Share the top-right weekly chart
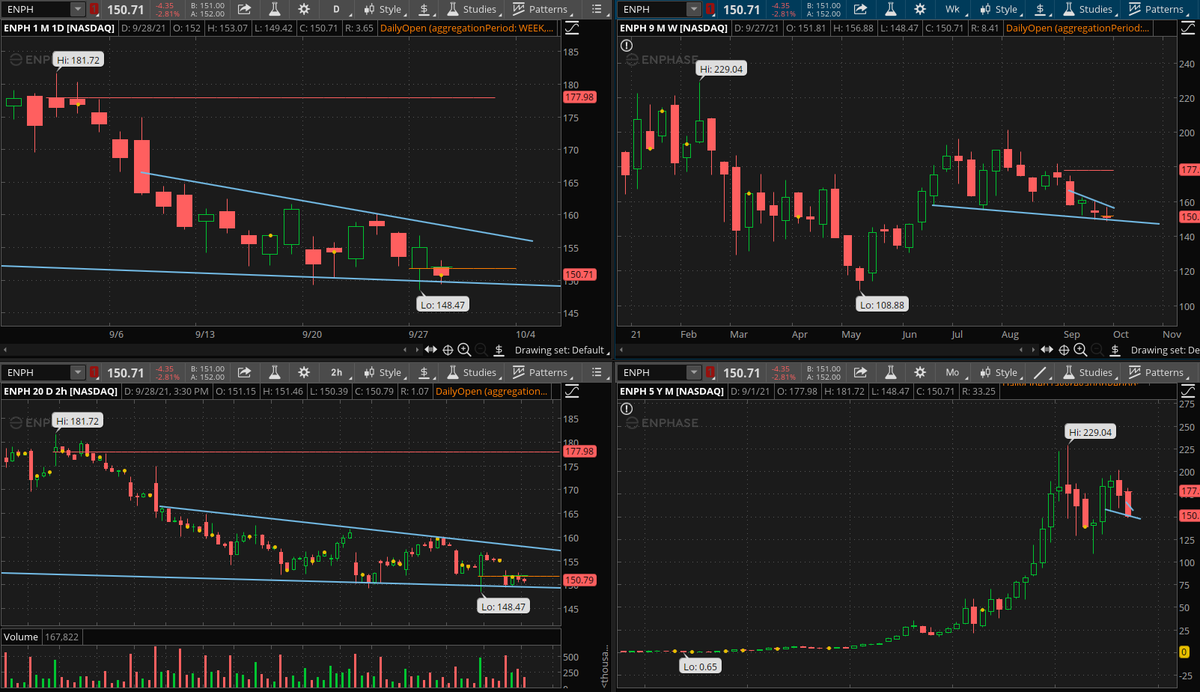This screenshot has height=692, width=1200. 860,9
